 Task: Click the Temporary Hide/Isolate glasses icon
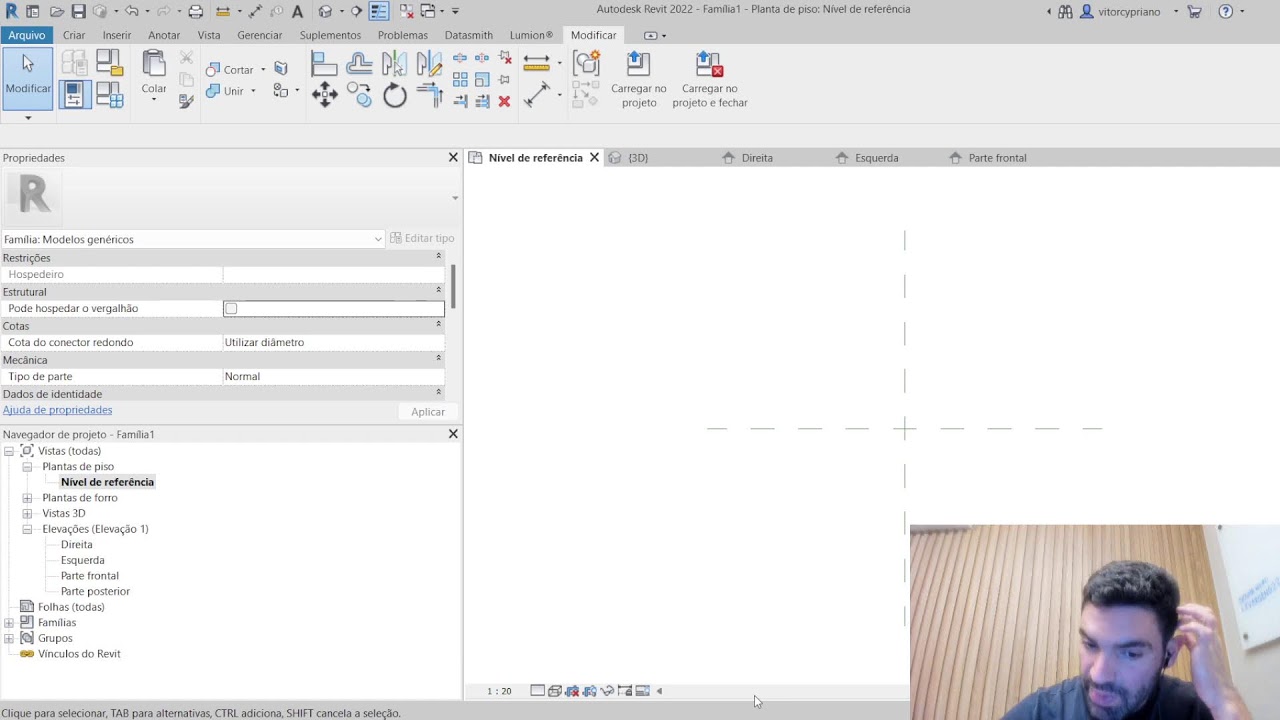point(607,691)
